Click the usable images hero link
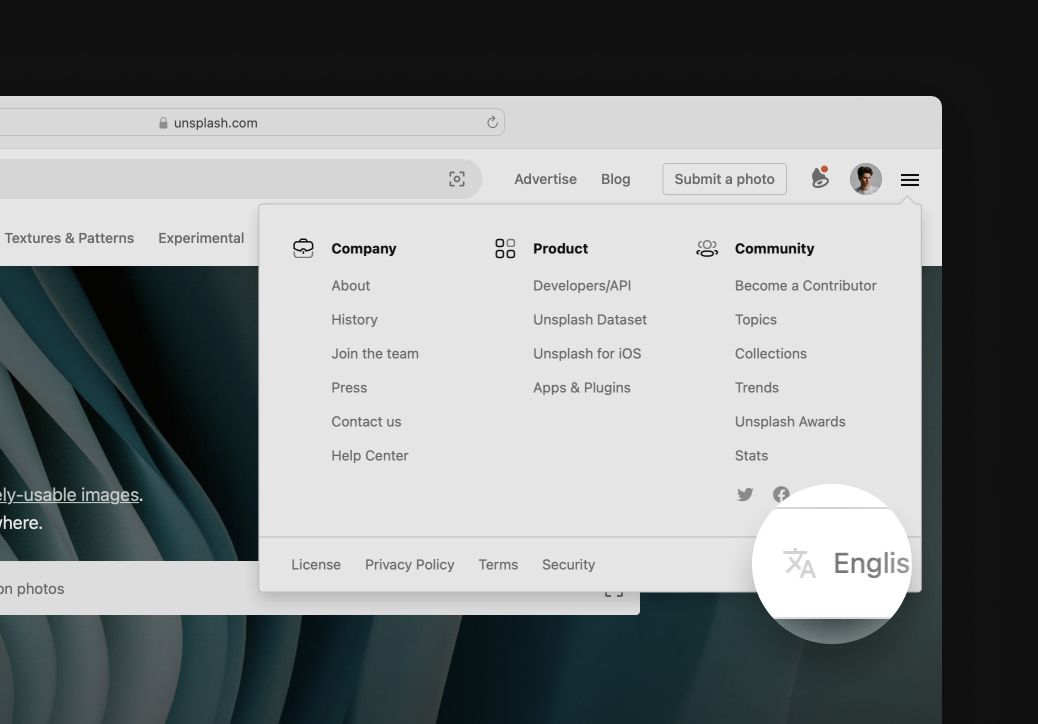 point(70,495)
